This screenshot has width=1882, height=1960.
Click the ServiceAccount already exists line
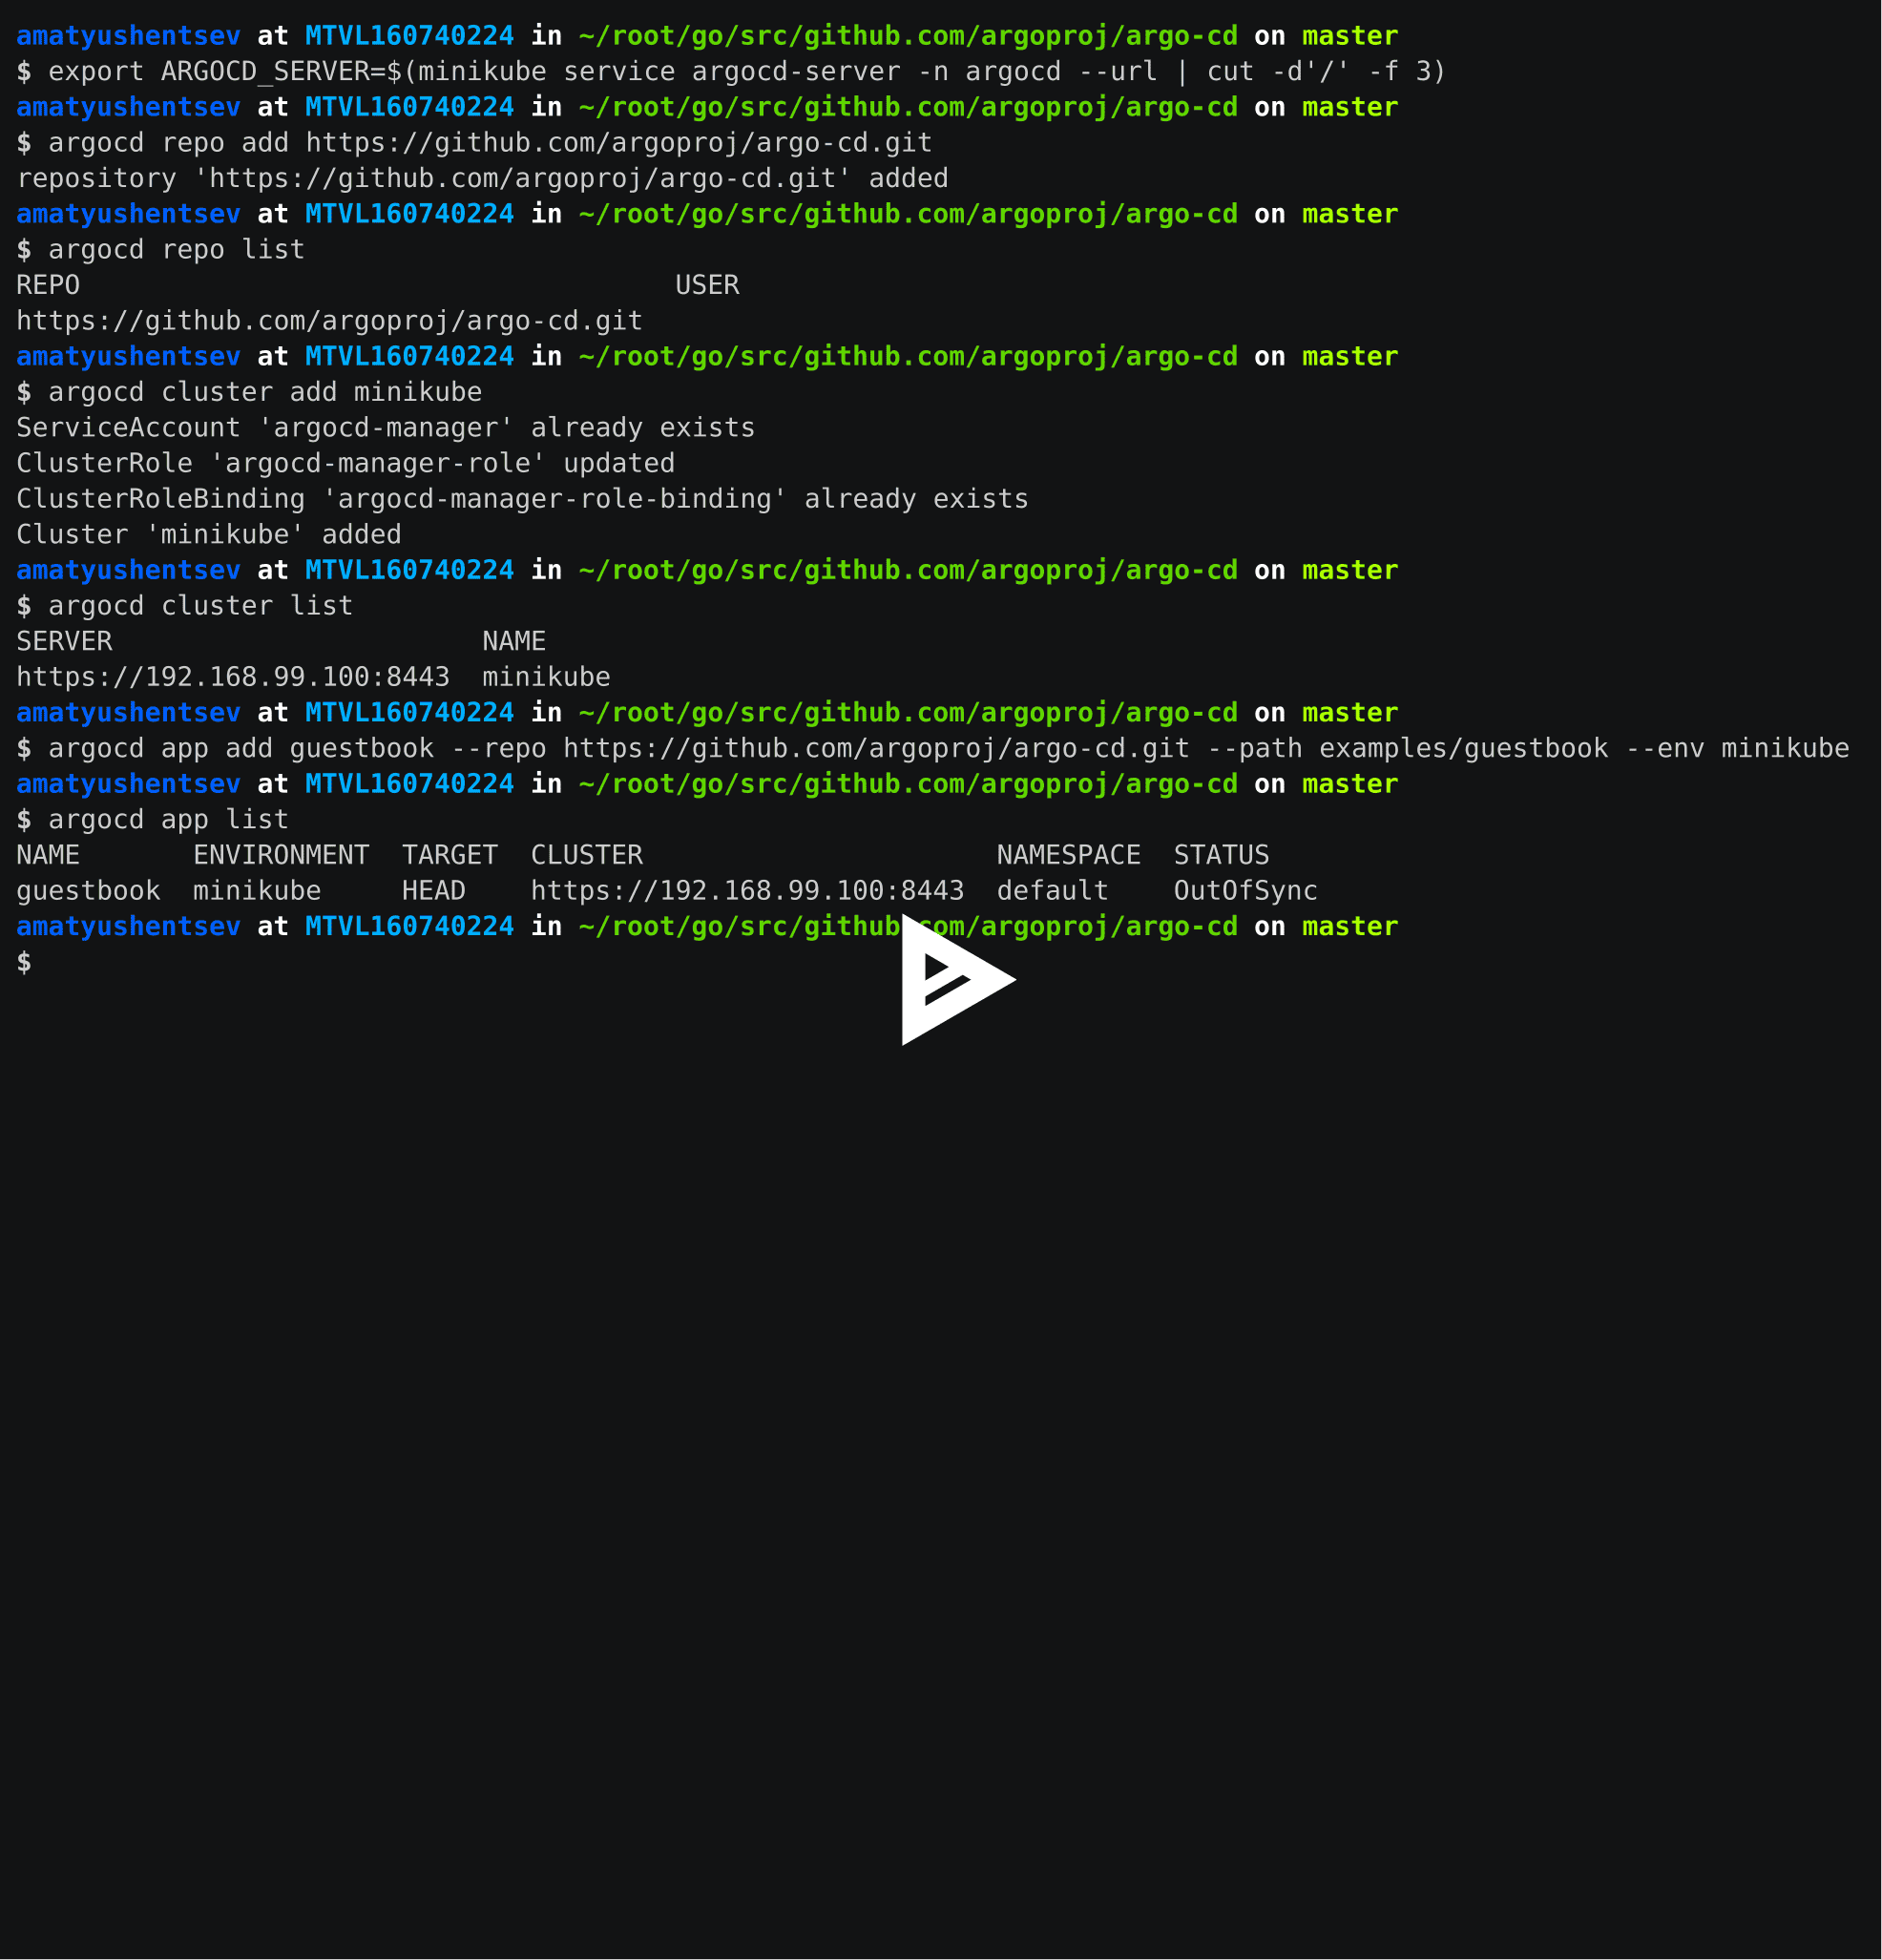click(x=385, y=428)
